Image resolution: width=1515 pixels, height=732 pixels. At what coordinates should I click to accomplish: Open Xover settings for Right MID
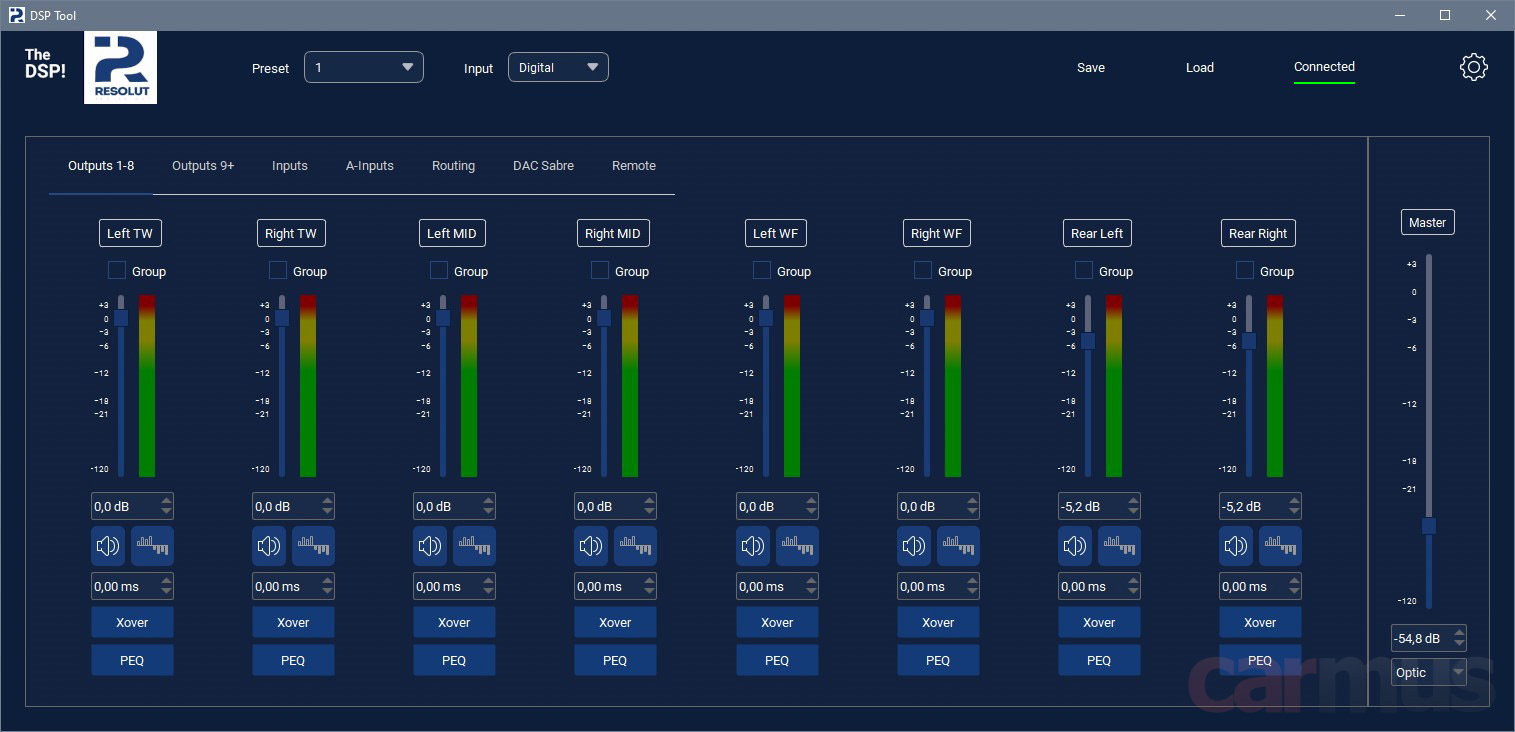(x=615, y=622)
